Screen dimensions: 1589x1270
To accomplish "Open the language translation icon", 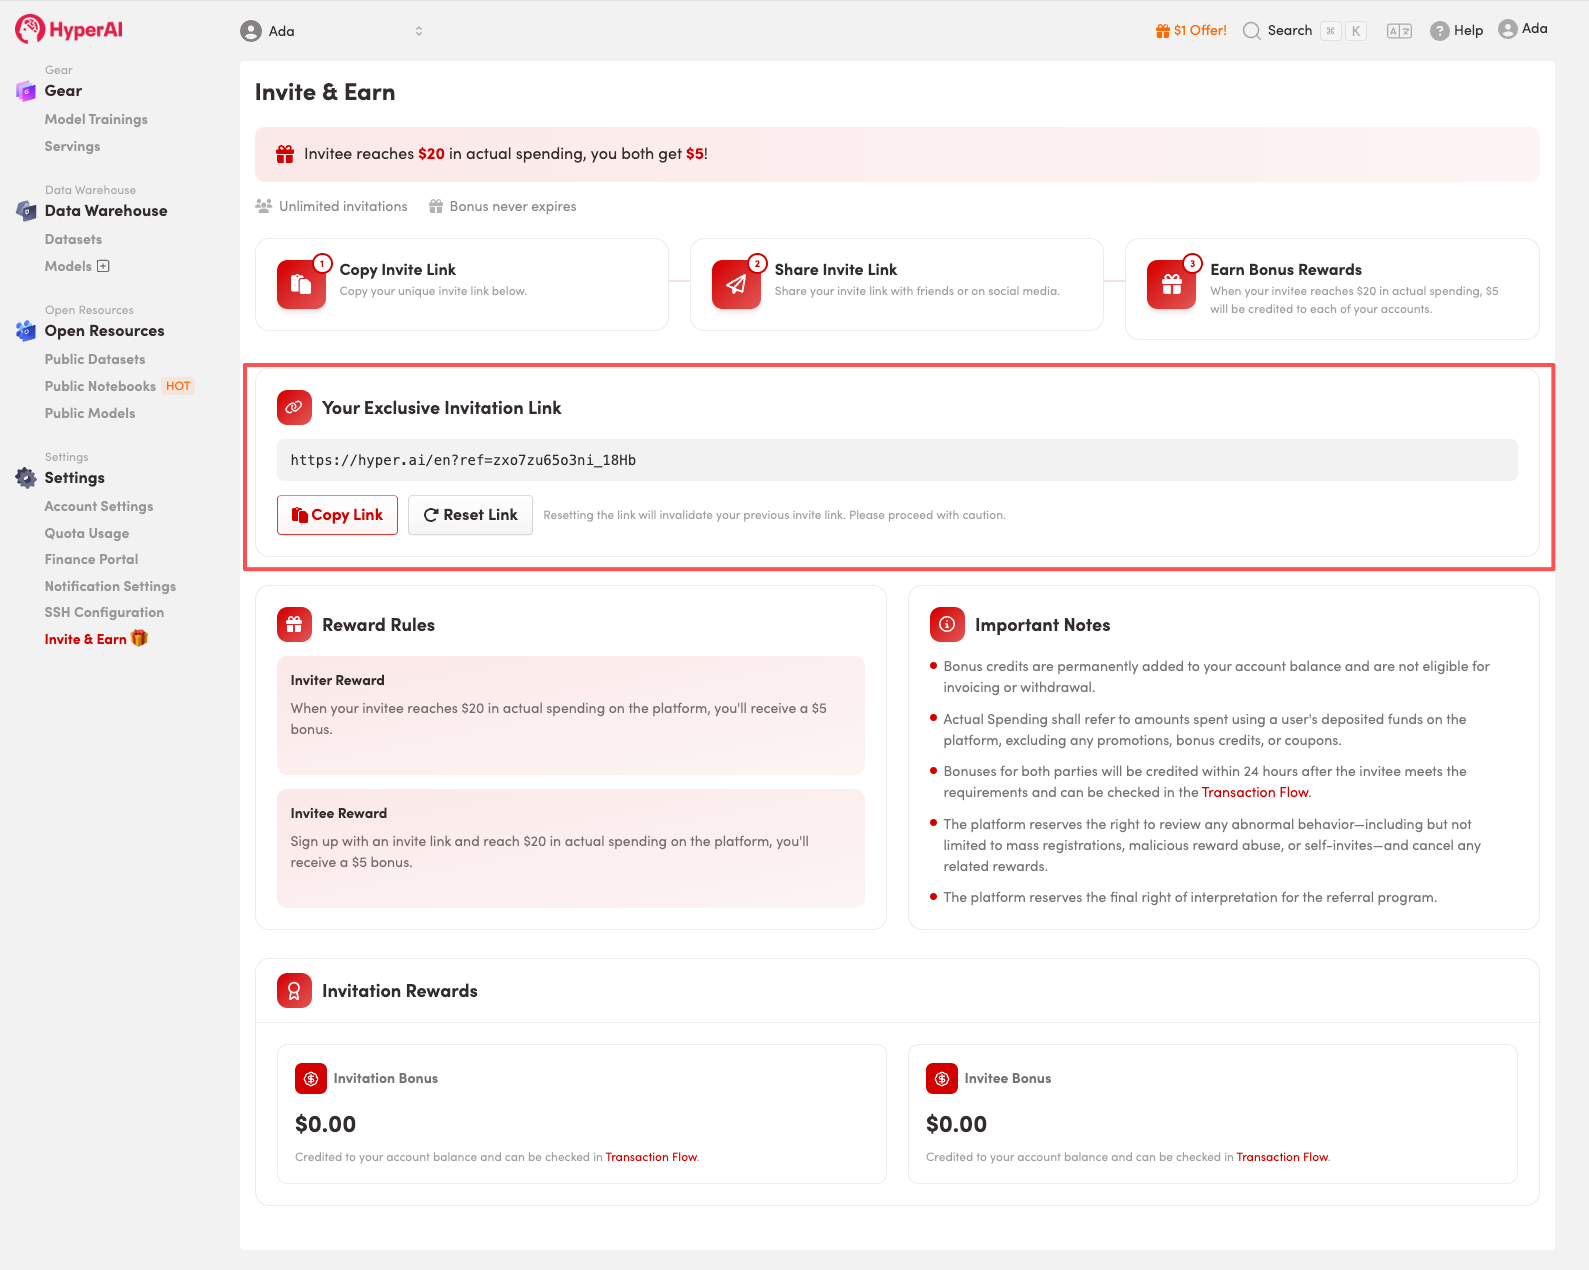I will pyautogui.click(x=1399, y=31).
